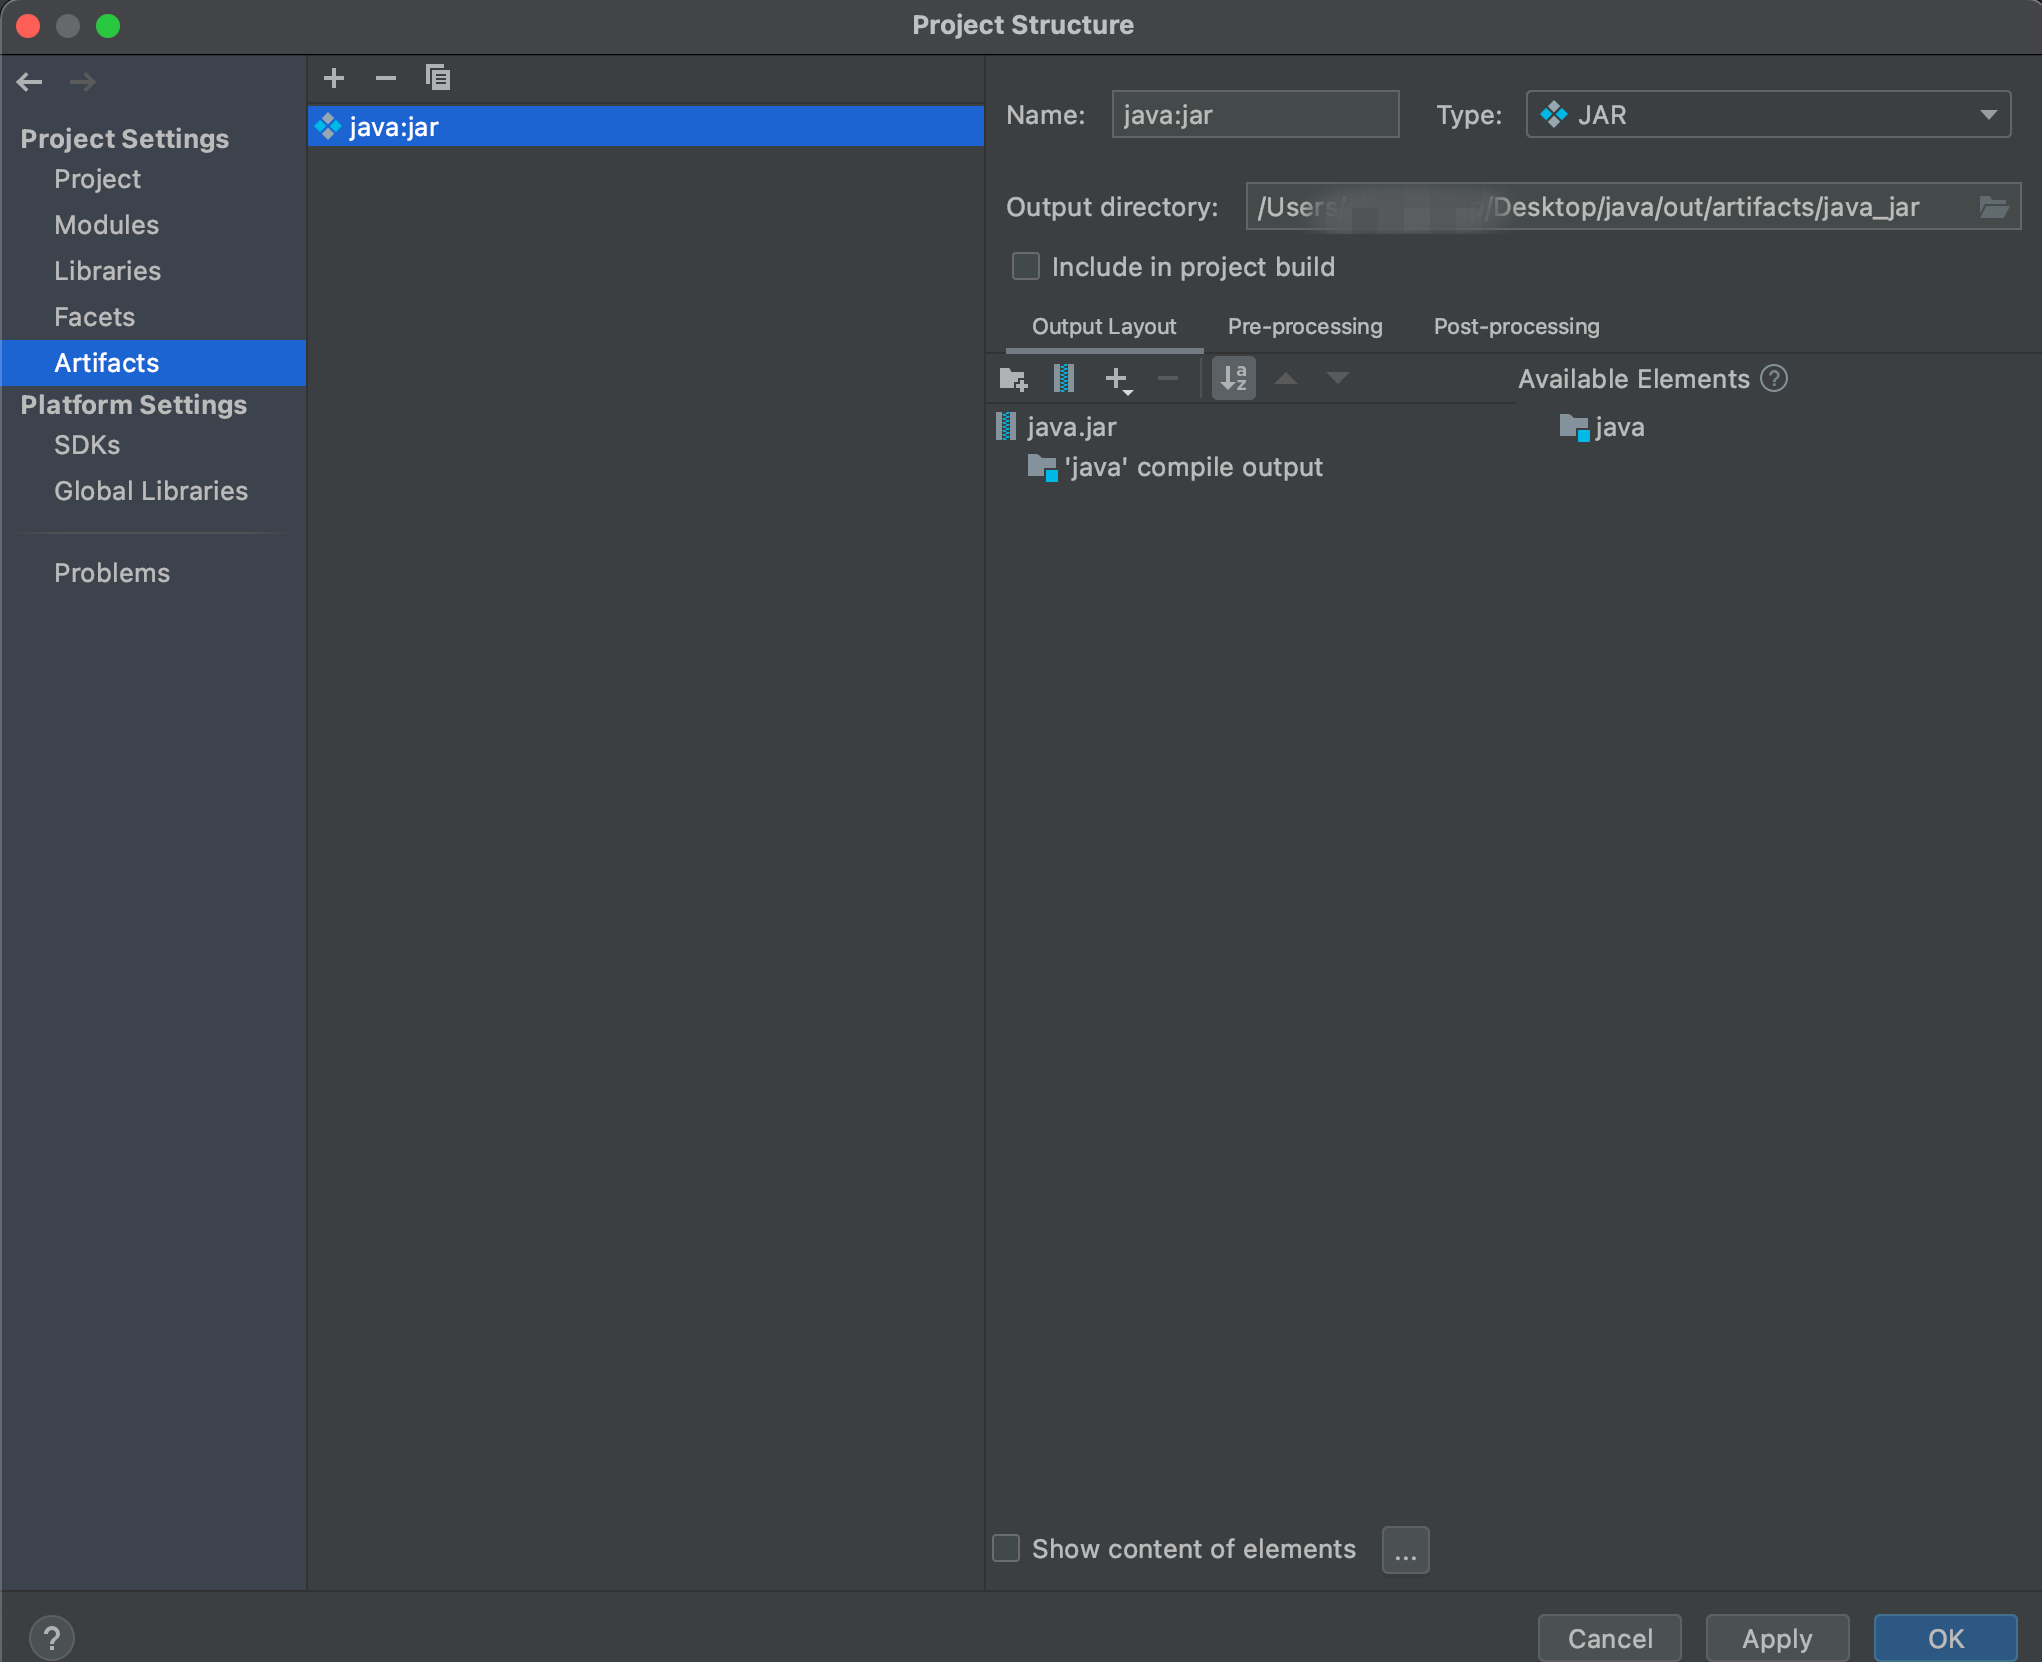Screen dimensions: 2042x1662
Task: Enable Include in project build
Action: coord(1026,267)
